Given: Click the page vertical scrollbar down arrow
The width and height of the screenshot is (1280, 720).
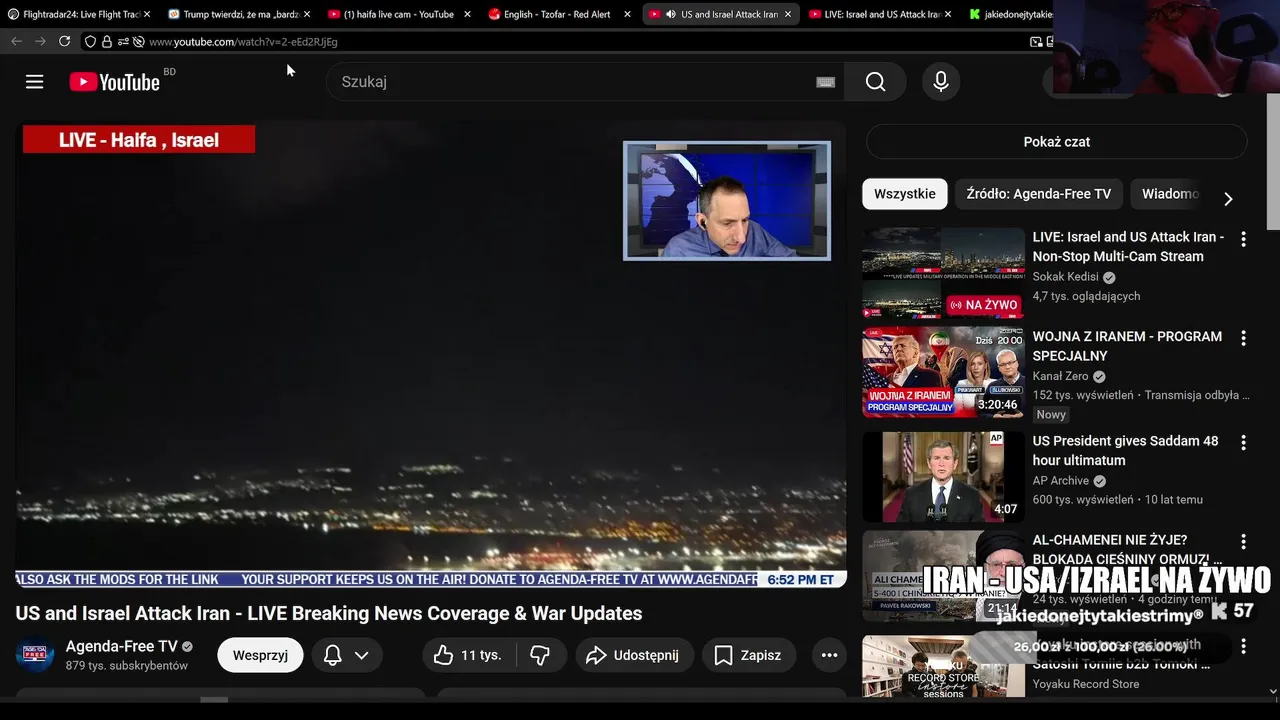Looking at the screenshot, I should [x=1272, y=690].
